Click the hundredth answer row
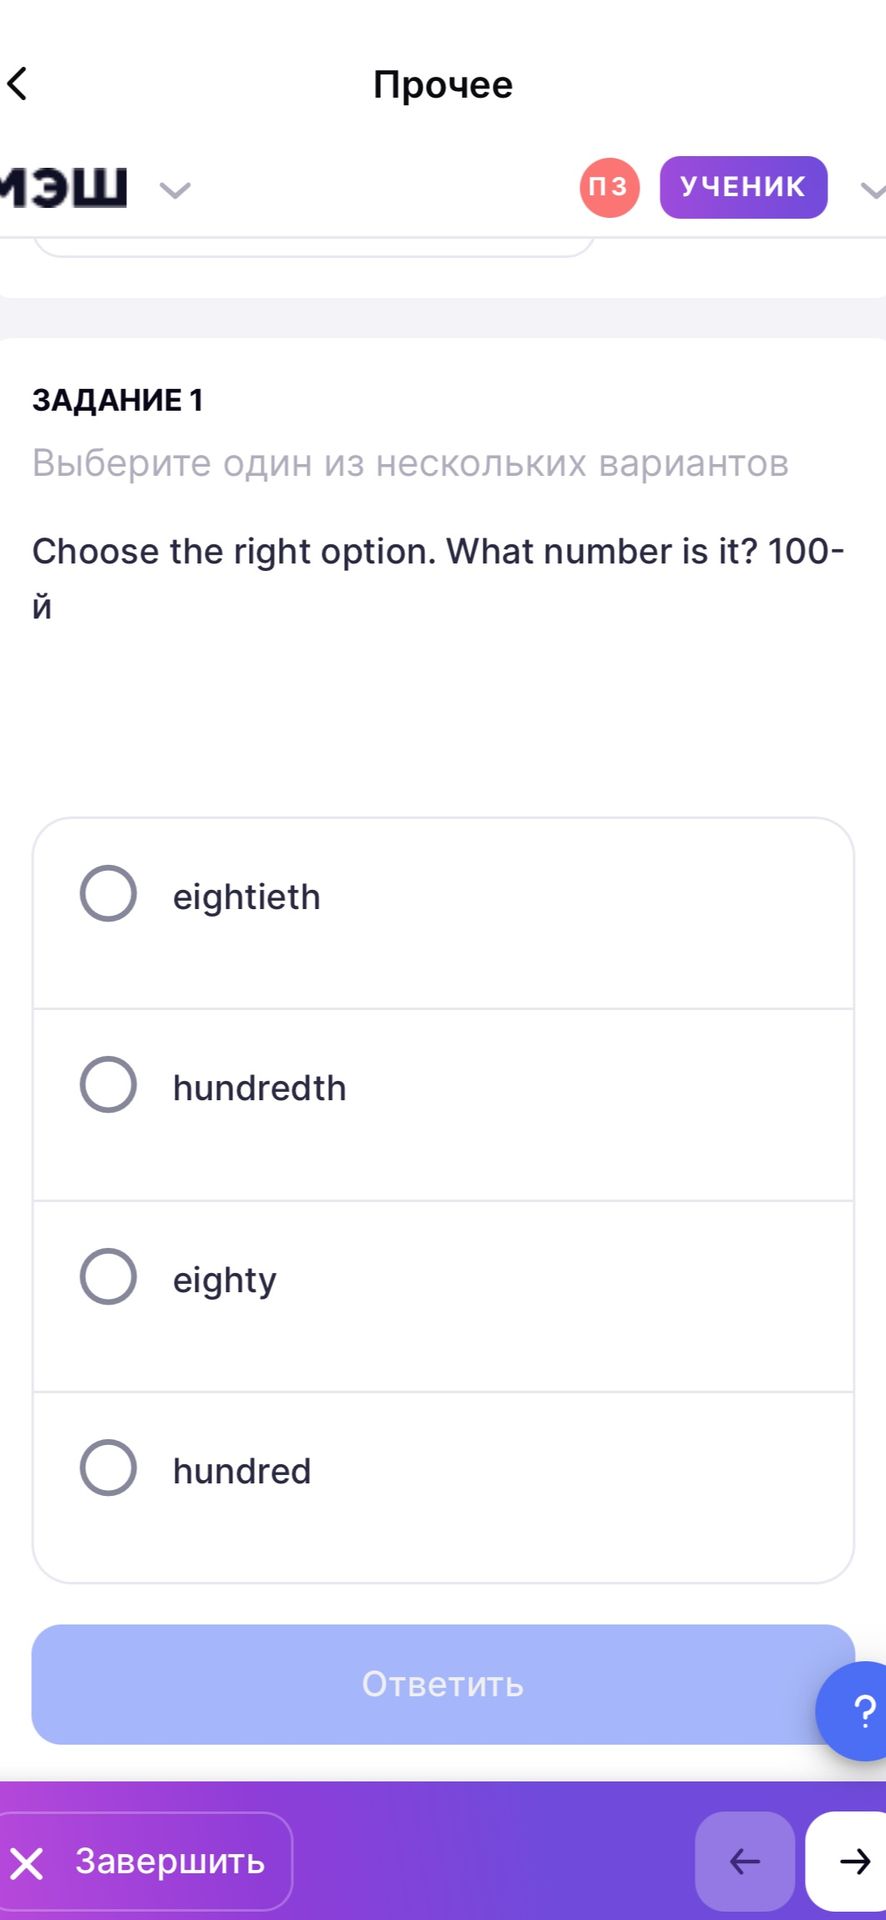The image size is (886, 1920). pyautogui.click(x=443, y=1105)
